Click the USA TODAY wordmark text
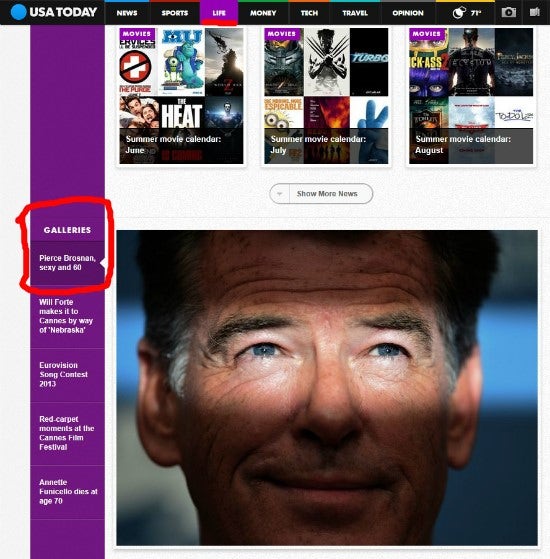Image resolution: width=550 pixels, height=559 pixels. click(63, 12)
